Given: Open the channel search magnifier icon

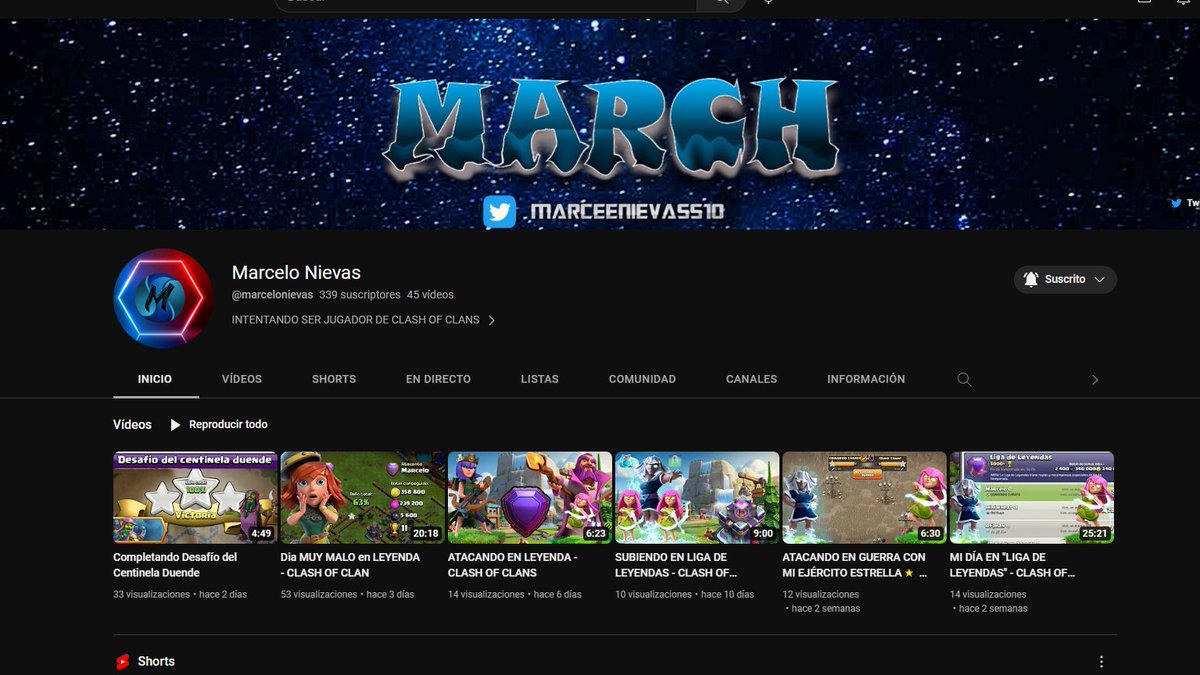Looking at the screenshot, I should point(964,379).
